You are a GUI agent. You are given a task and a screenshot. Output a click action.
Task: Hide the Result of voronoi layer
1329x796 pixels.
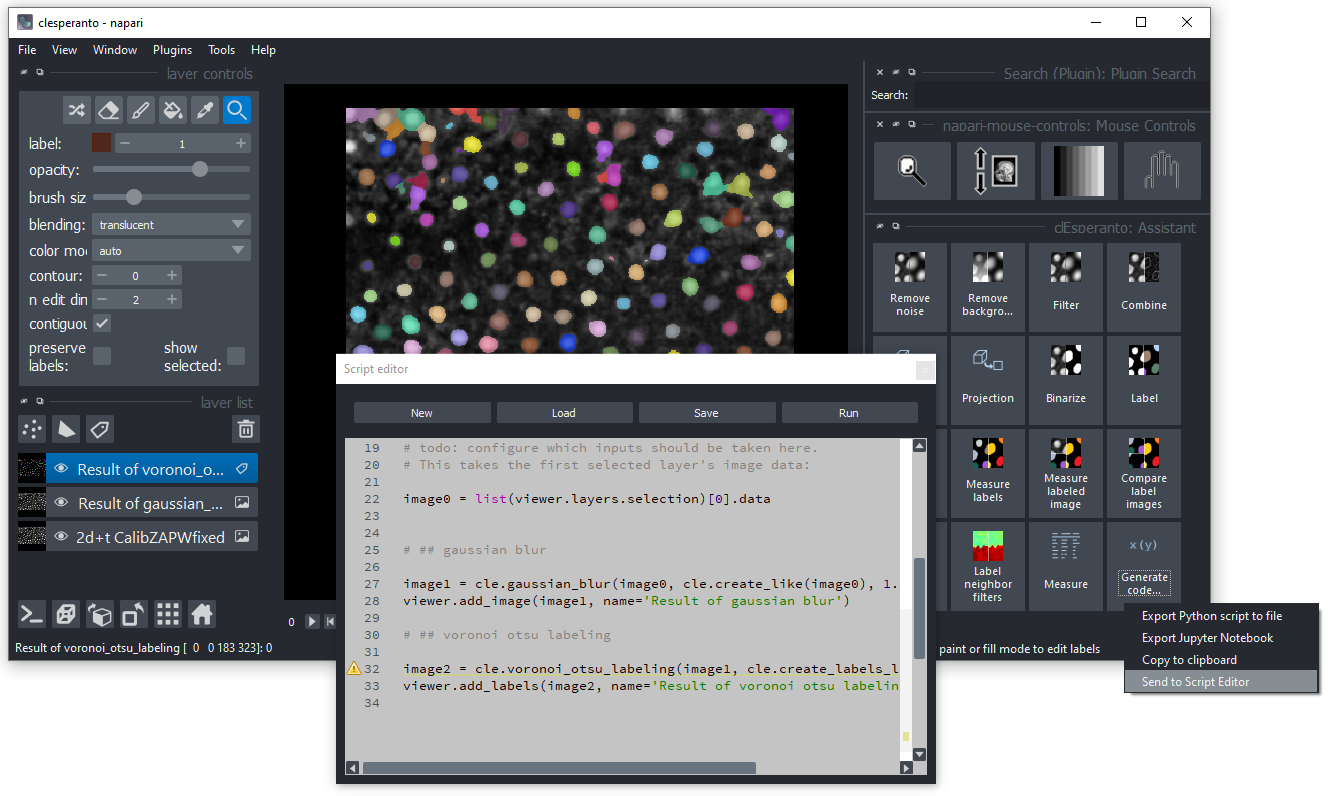(62, 469)
